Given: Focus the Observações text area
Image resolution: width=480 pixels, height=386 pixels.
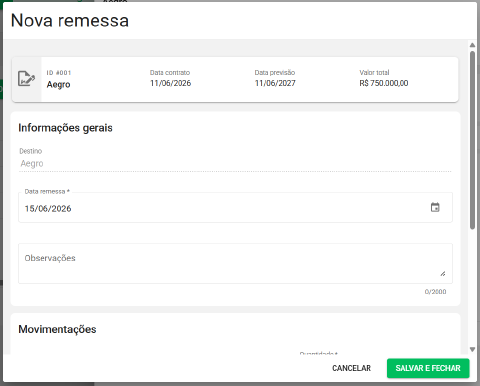Looking at the screenshot, I should tap(235, 263).
